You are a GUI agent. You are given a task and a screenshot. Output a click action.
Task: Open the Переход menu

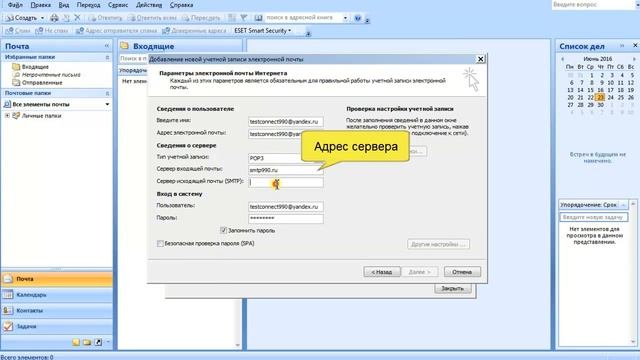[x=88, y=5]
